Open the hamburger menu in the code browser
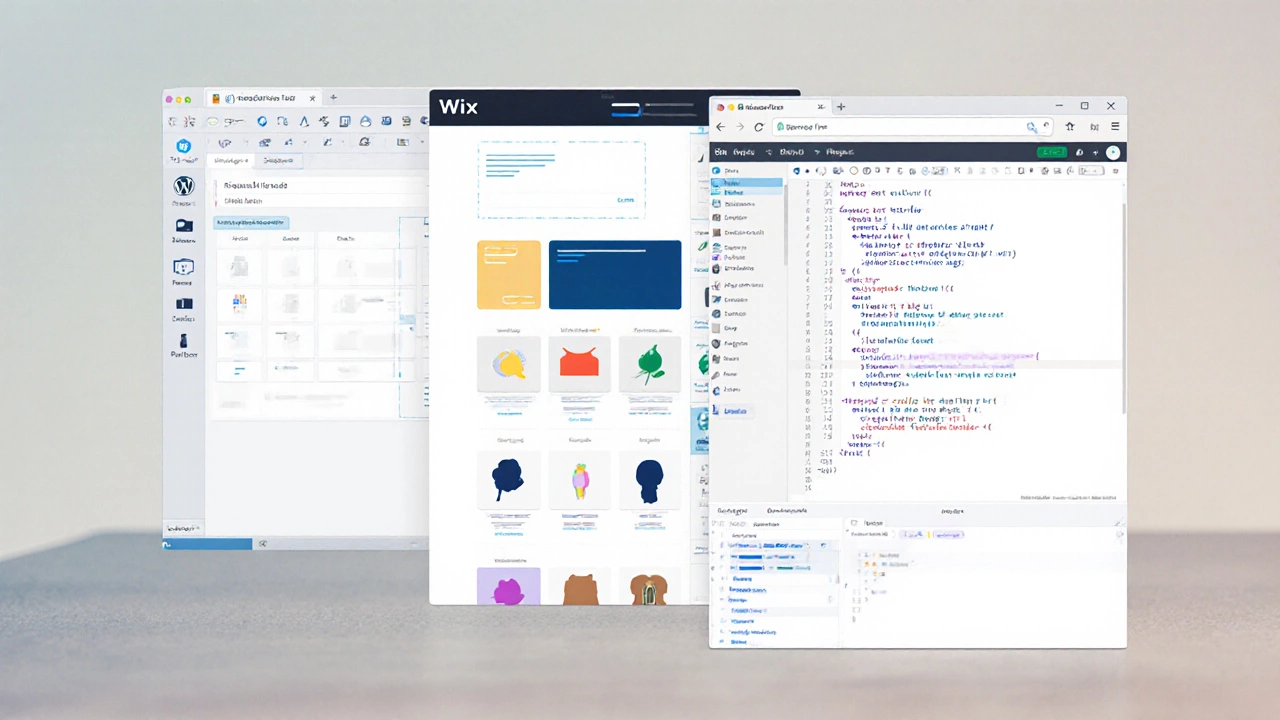Image resolution: width=1280 pixels, height=720 pixels. tap(1115, 127)
